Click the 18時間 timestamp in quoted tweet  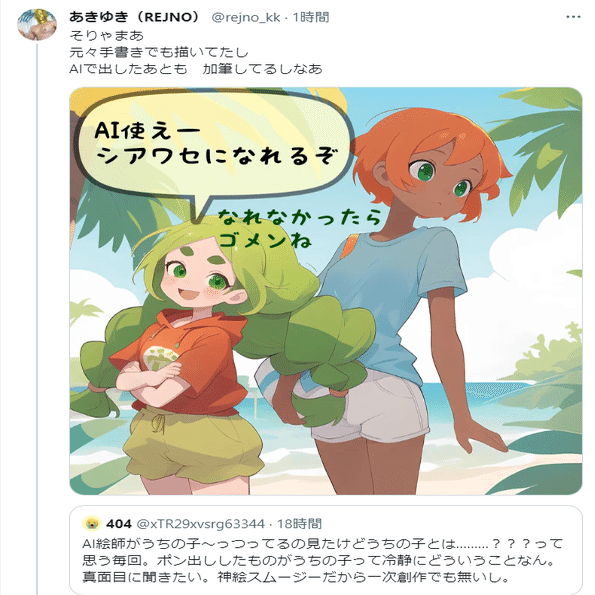coord(299,524)
